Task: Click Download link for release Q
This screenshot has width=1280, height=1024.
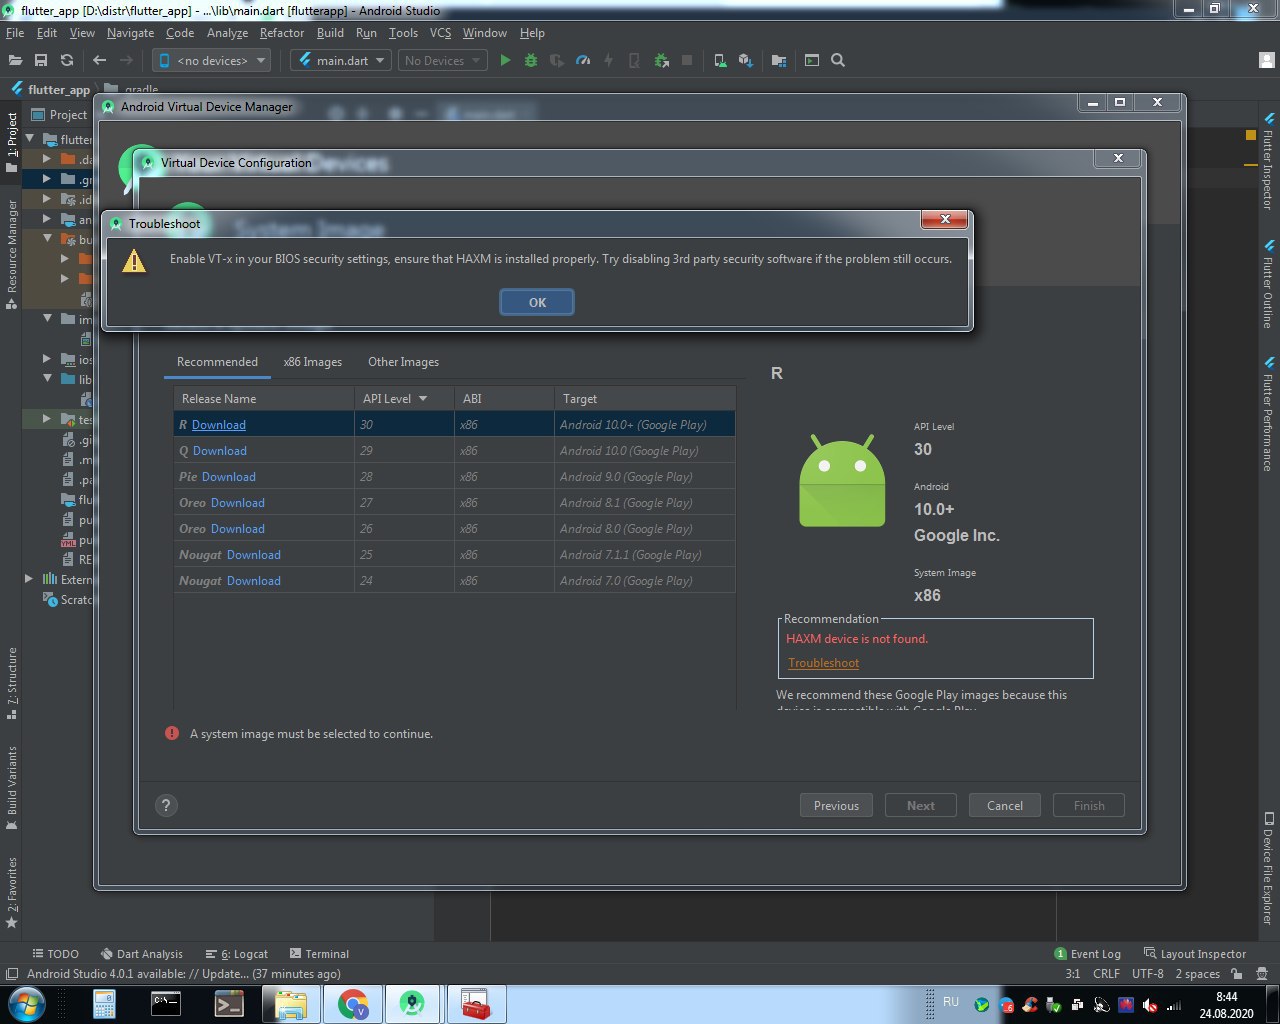Action: pyautogui.click(x=220, y=451)
